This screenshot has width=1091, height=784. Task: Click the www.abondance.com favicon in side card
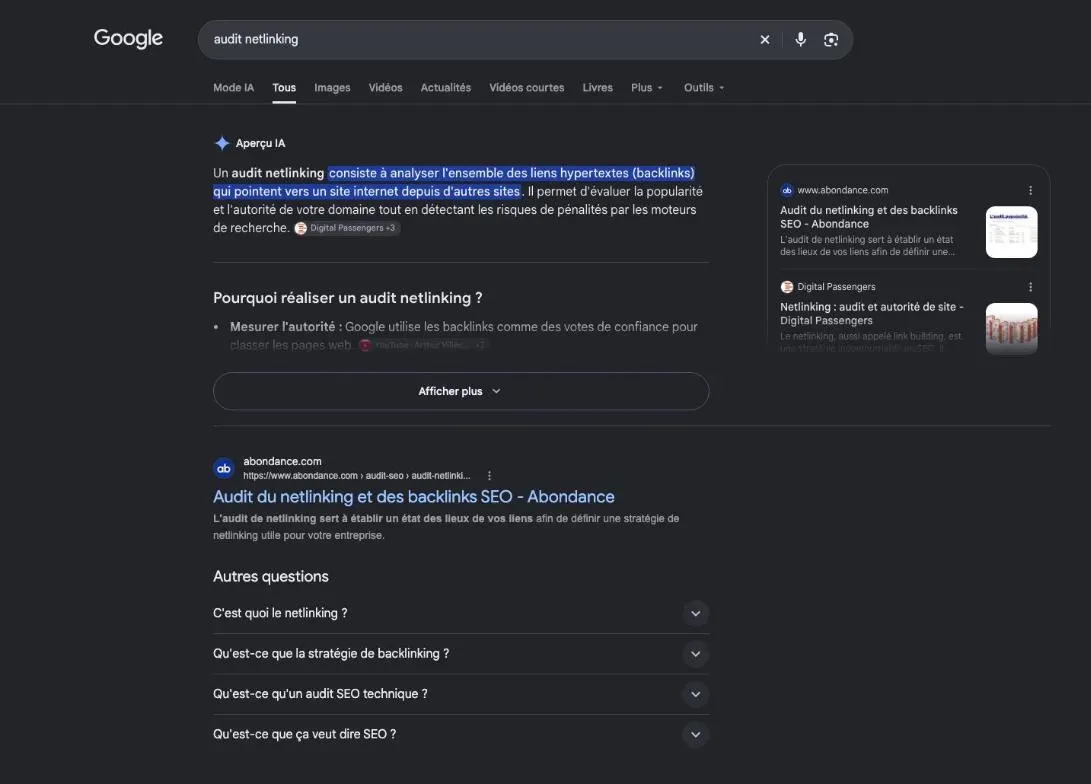pyautogui.click(x=787, y=190)
